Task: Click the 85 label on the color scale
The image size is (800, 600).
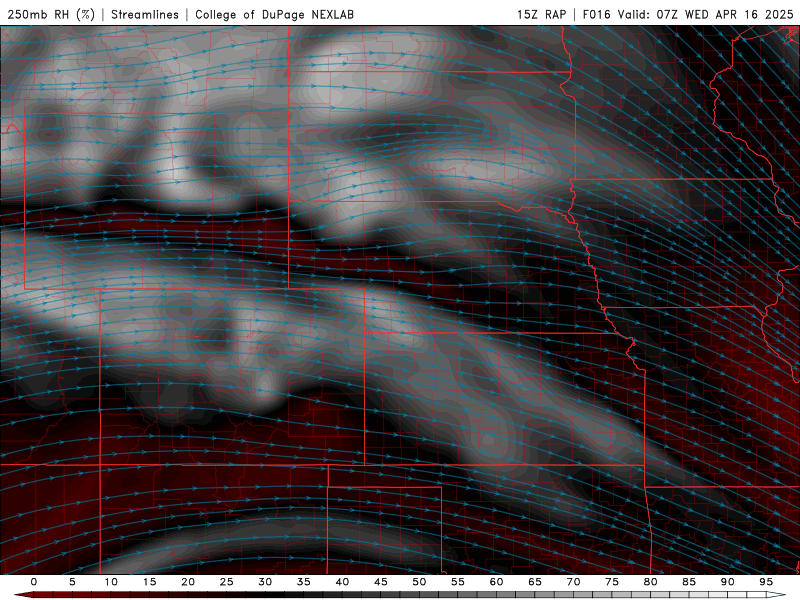Action: (x=689, y=582)
